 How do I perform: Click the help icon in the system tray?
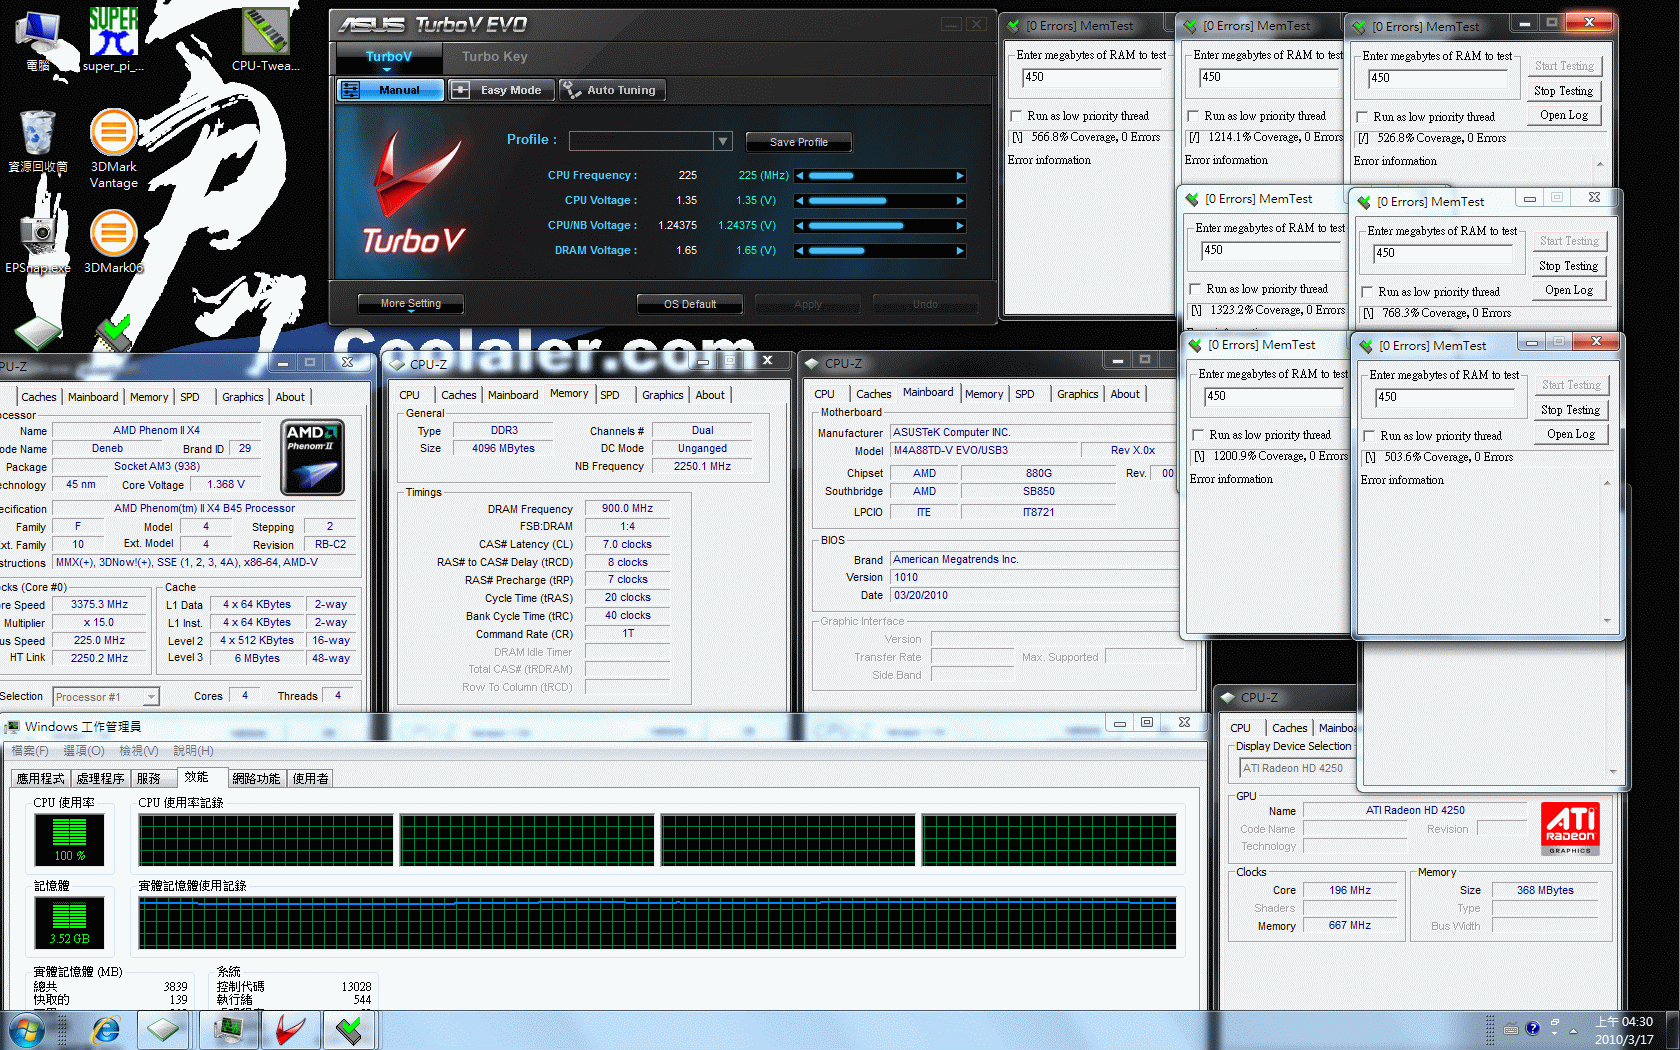pos(1532,1028)
